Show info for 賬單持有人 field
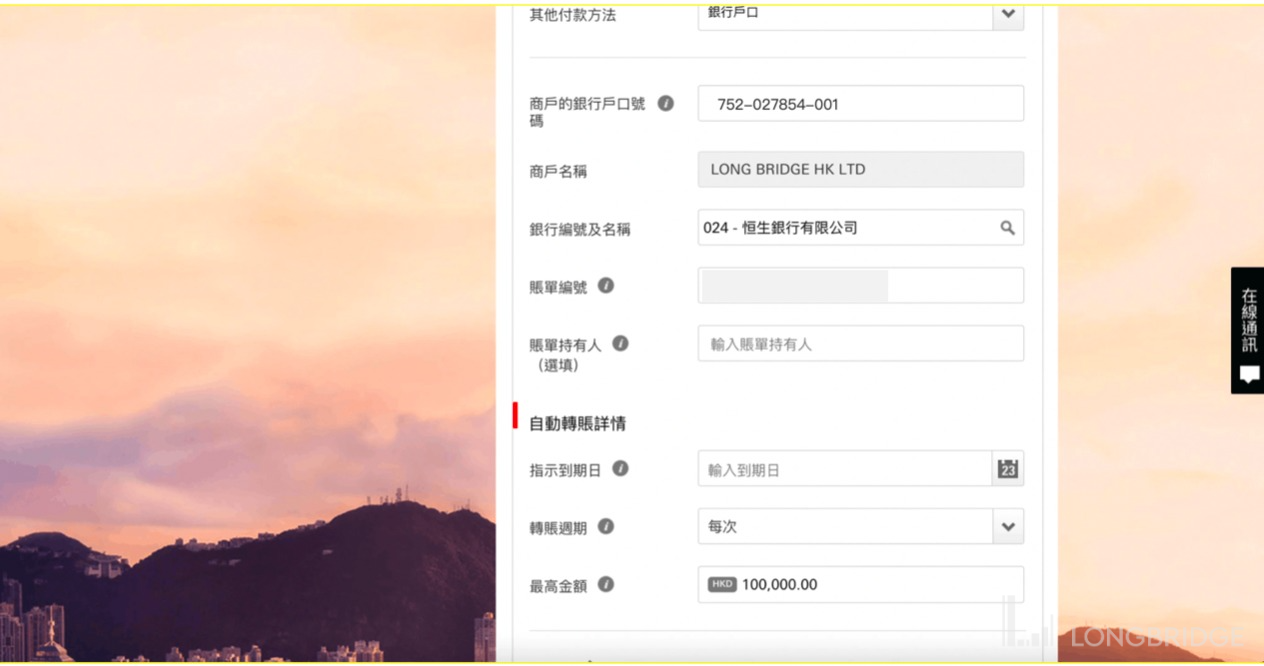The height and width of the screenshot is (666, 1264). (x=620, y=344)
